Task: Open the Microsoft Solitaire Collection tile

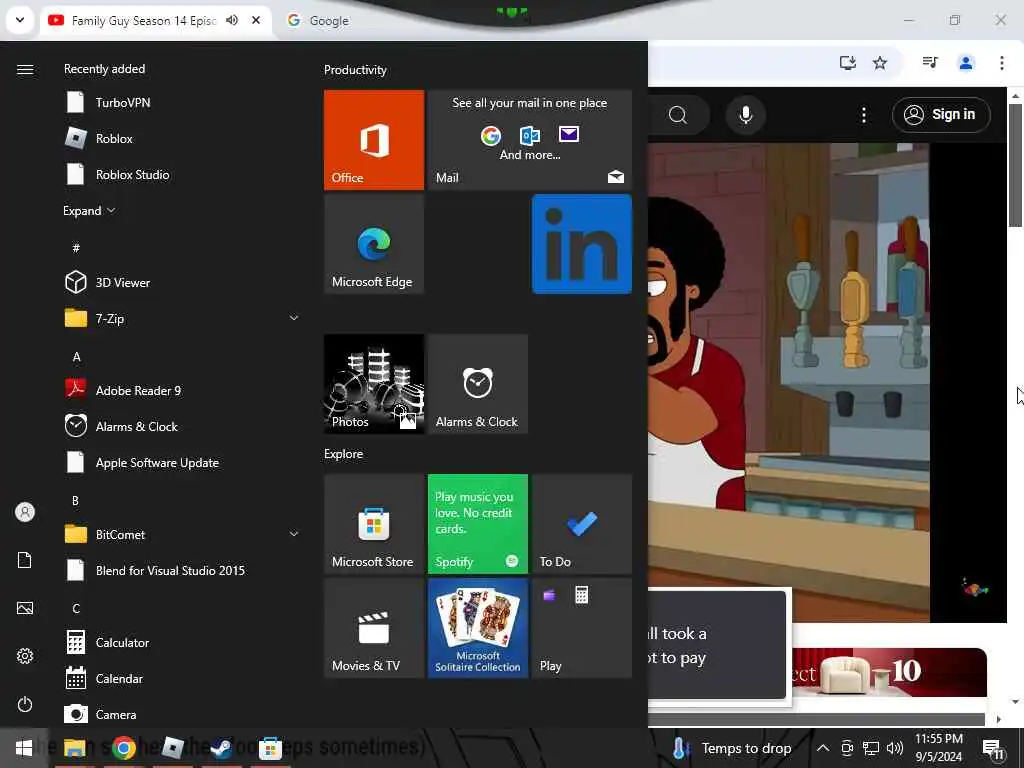Action: pos(477,628)
